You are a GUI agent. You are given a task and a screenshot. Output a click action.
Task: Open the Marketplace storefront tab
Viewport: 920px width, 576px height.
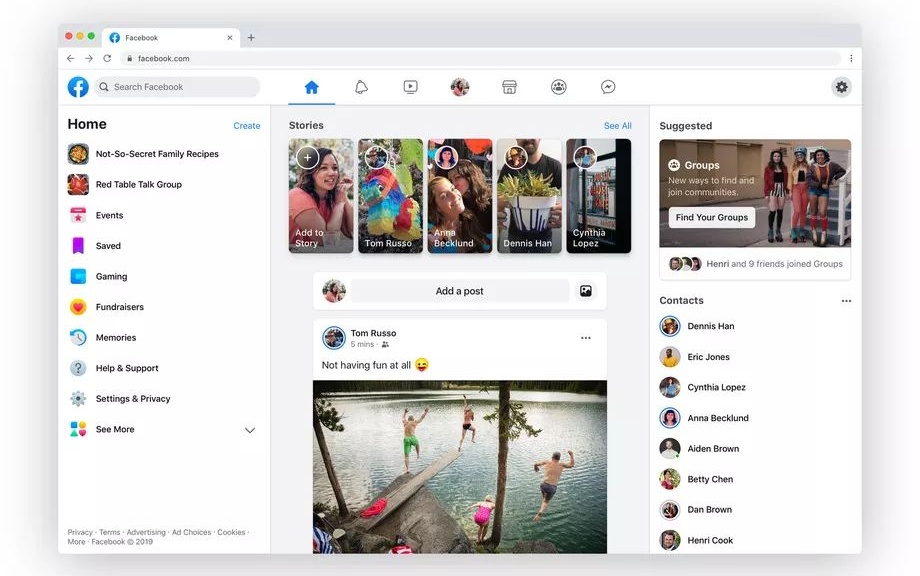[x=509, y=87]
